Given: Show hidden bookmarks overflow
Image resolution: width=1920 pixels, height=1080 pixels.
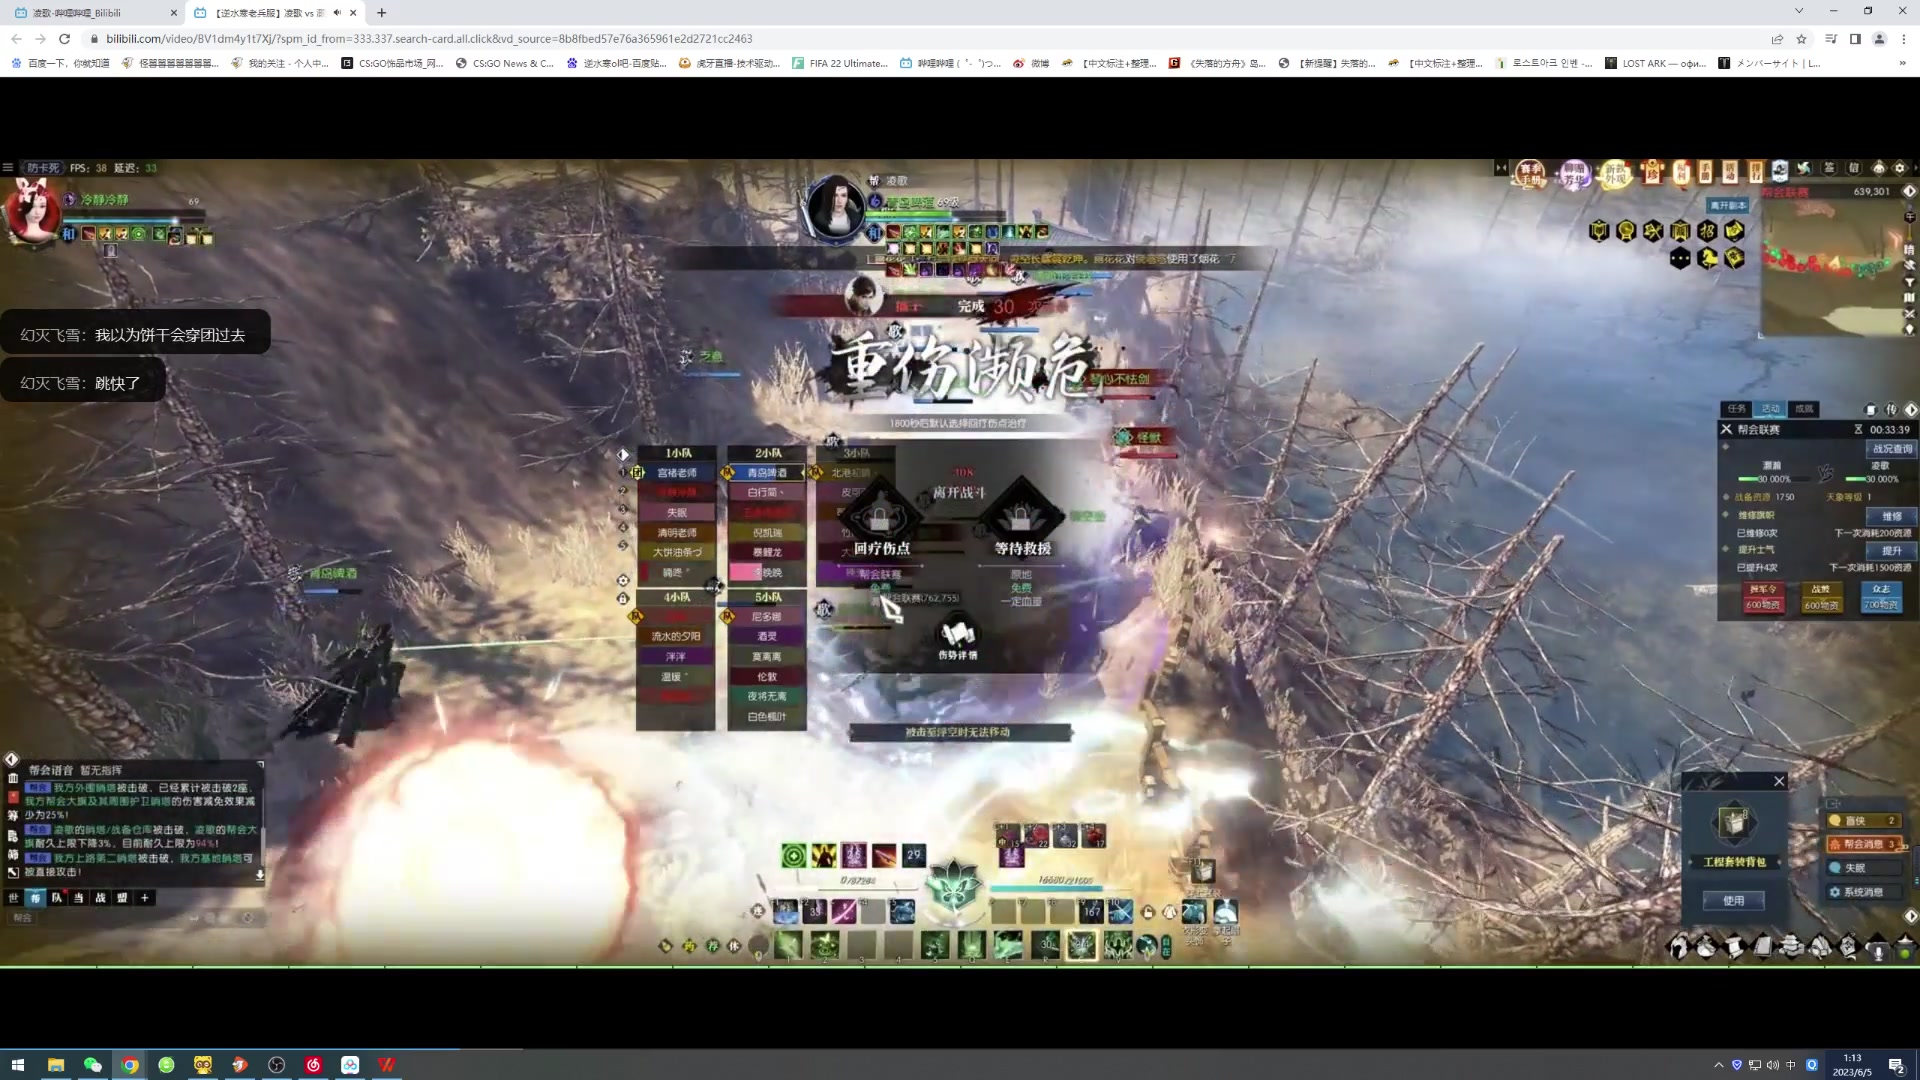Looking at the screenshot, I should pos(1902,63).
